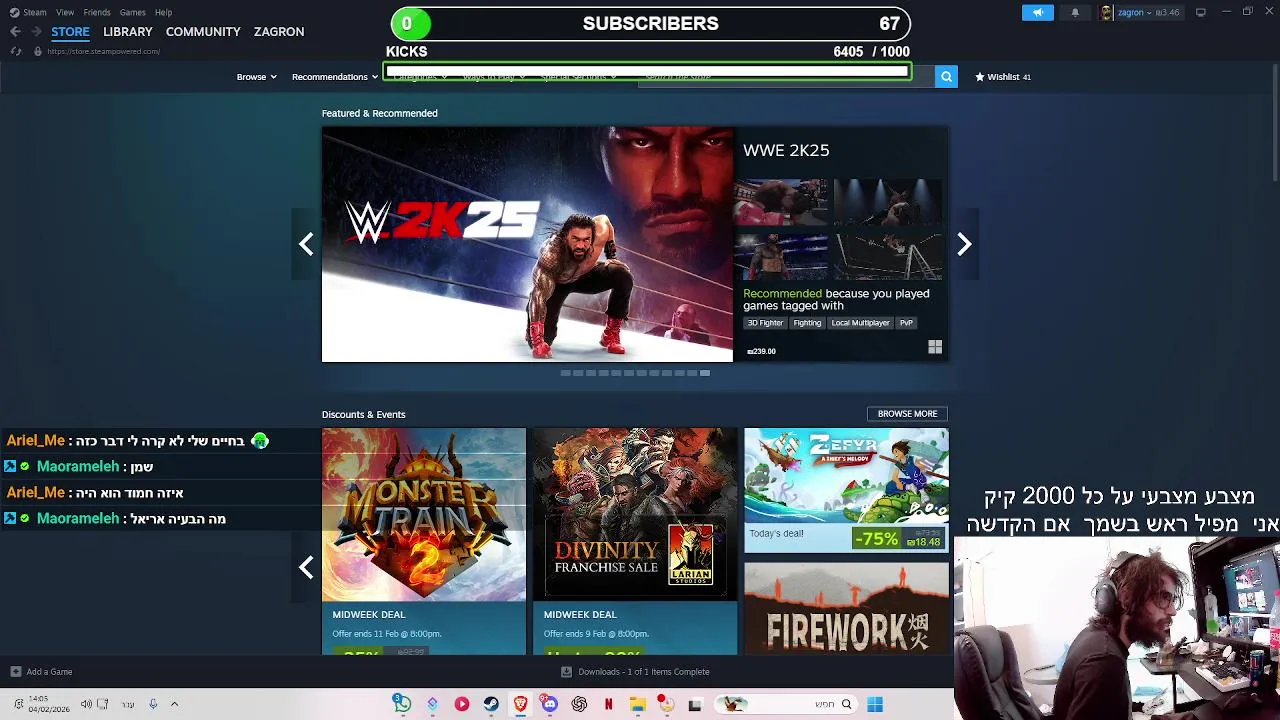Click the Local Multiplayer tag
1280x720 pixels.
(860, 323)
